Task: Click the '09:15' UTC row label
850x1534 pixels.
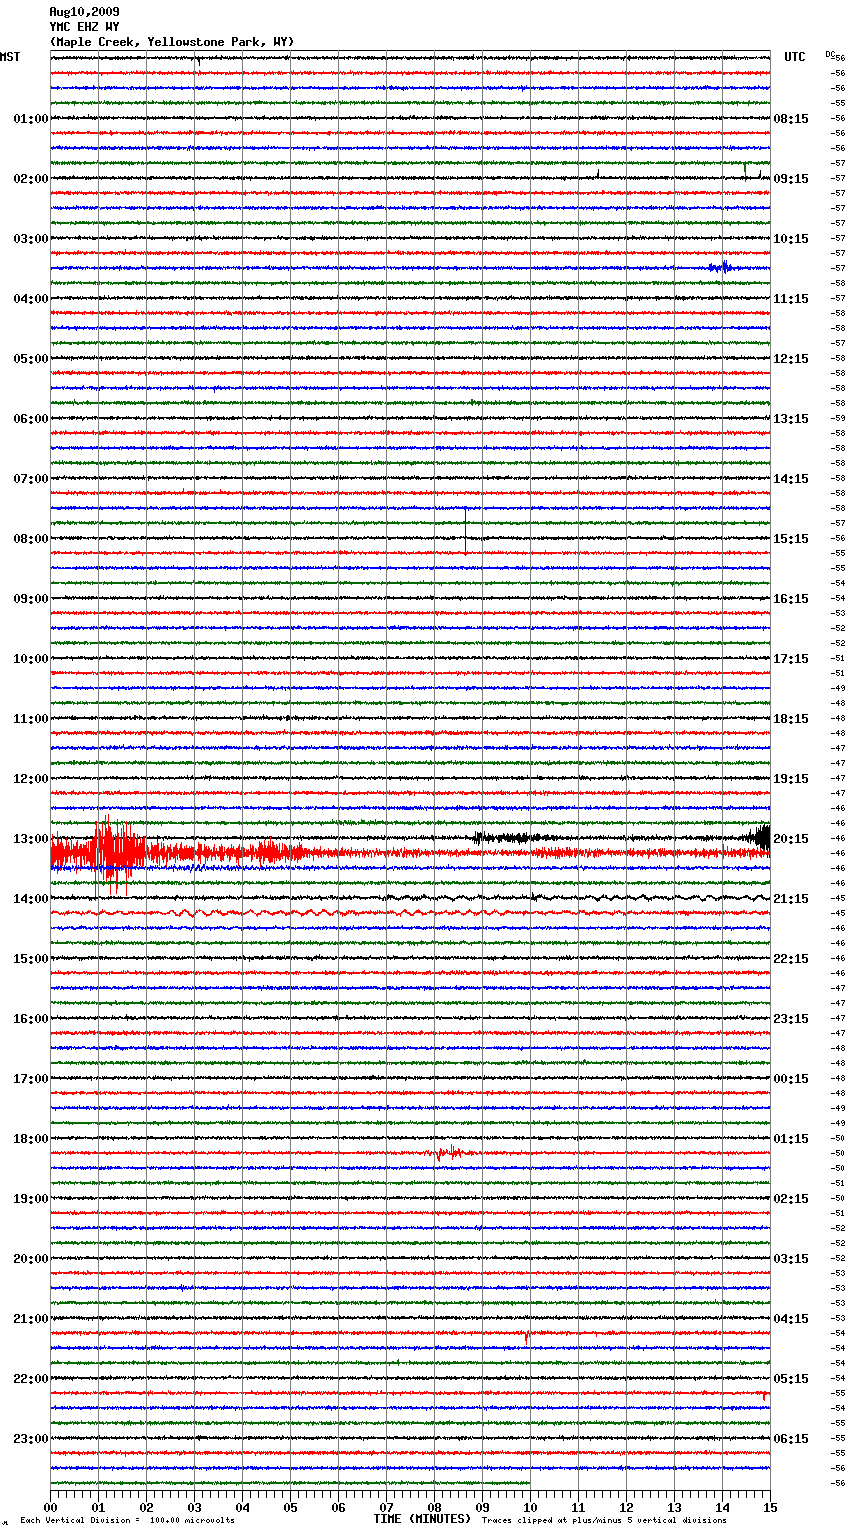Action: (x=791, y=179)
